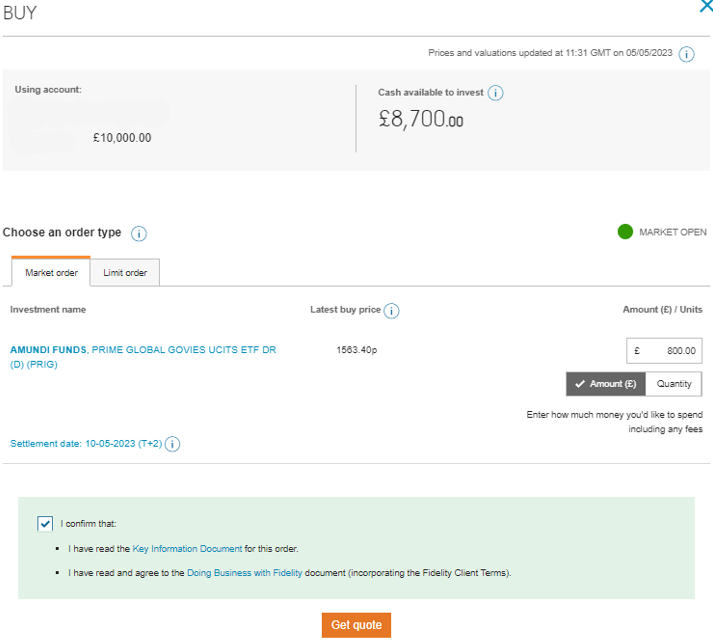713x640 pixels.
Task: Click the Using account label
Action: [48, 90]
